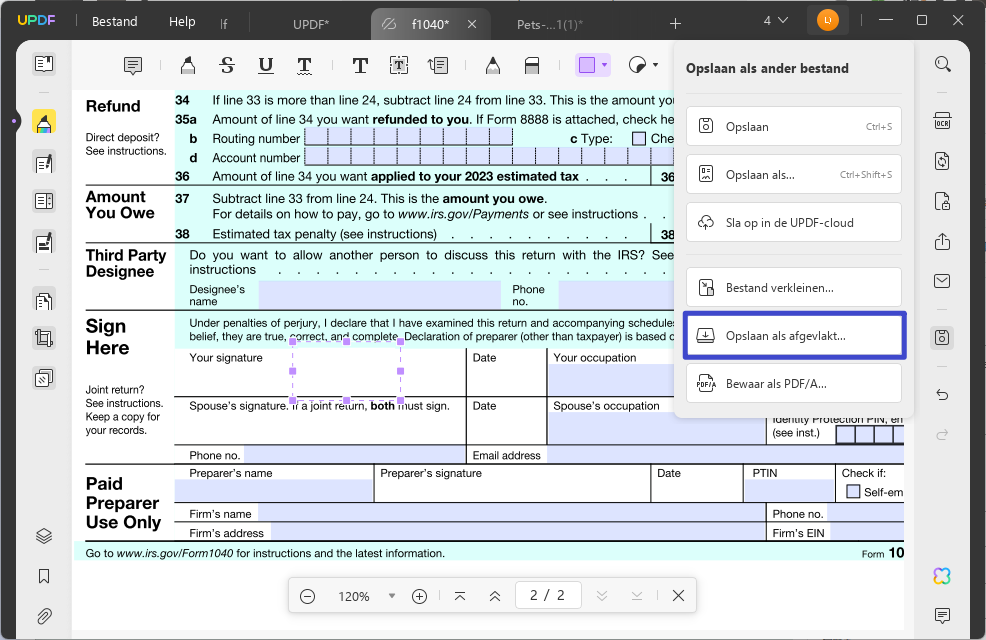Toggle the Save as other panel icon
Image resolution: width=986 pixels, height=640 pixels.
click(942, 338)
